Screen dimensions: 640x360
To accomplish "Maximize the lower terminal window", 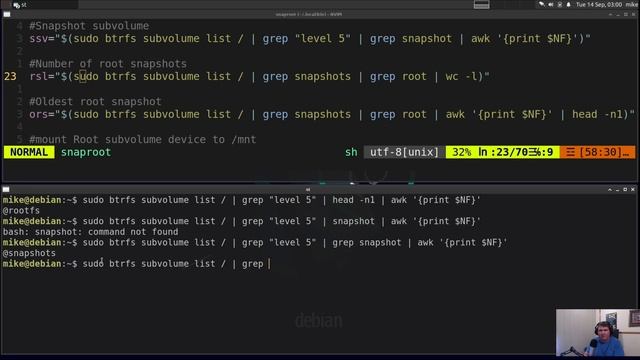I will pos(625,189).
